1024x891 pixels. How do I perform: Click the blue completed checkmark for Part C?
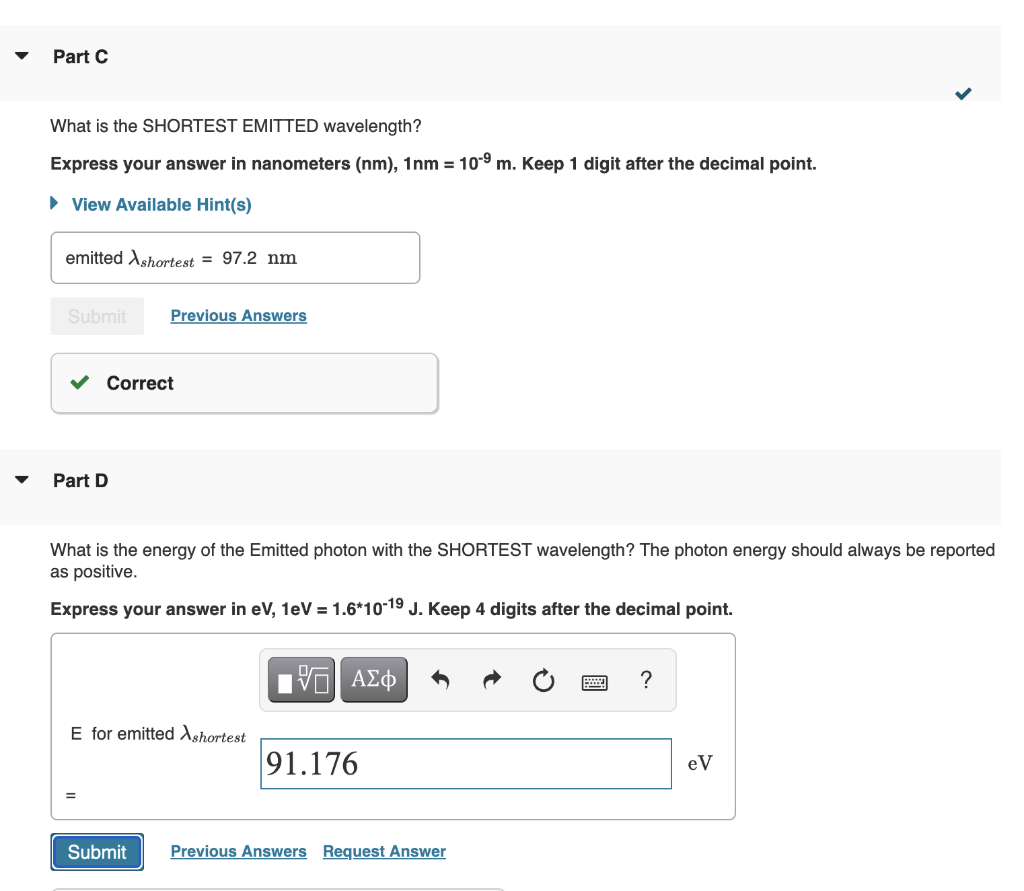coord(963,93)
